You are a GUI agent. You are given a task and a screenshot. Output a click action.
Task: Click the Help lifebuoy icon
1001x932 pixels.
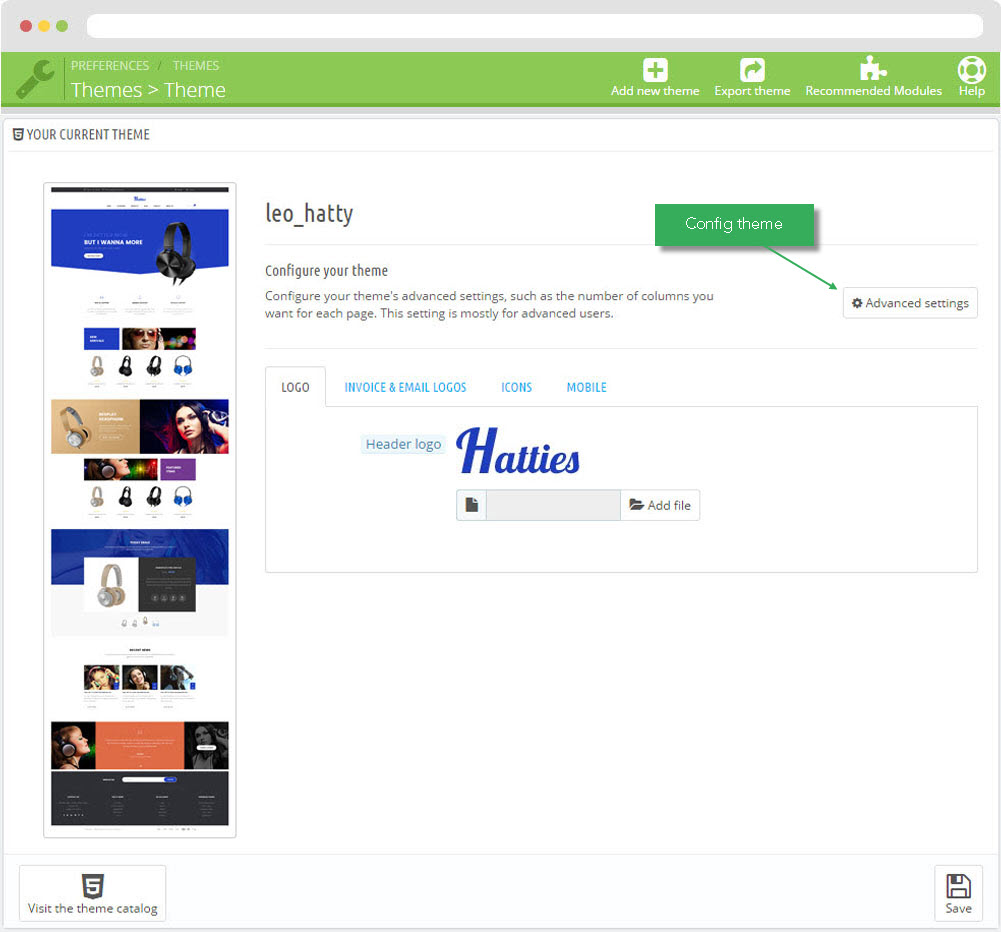tap(971, 70)
